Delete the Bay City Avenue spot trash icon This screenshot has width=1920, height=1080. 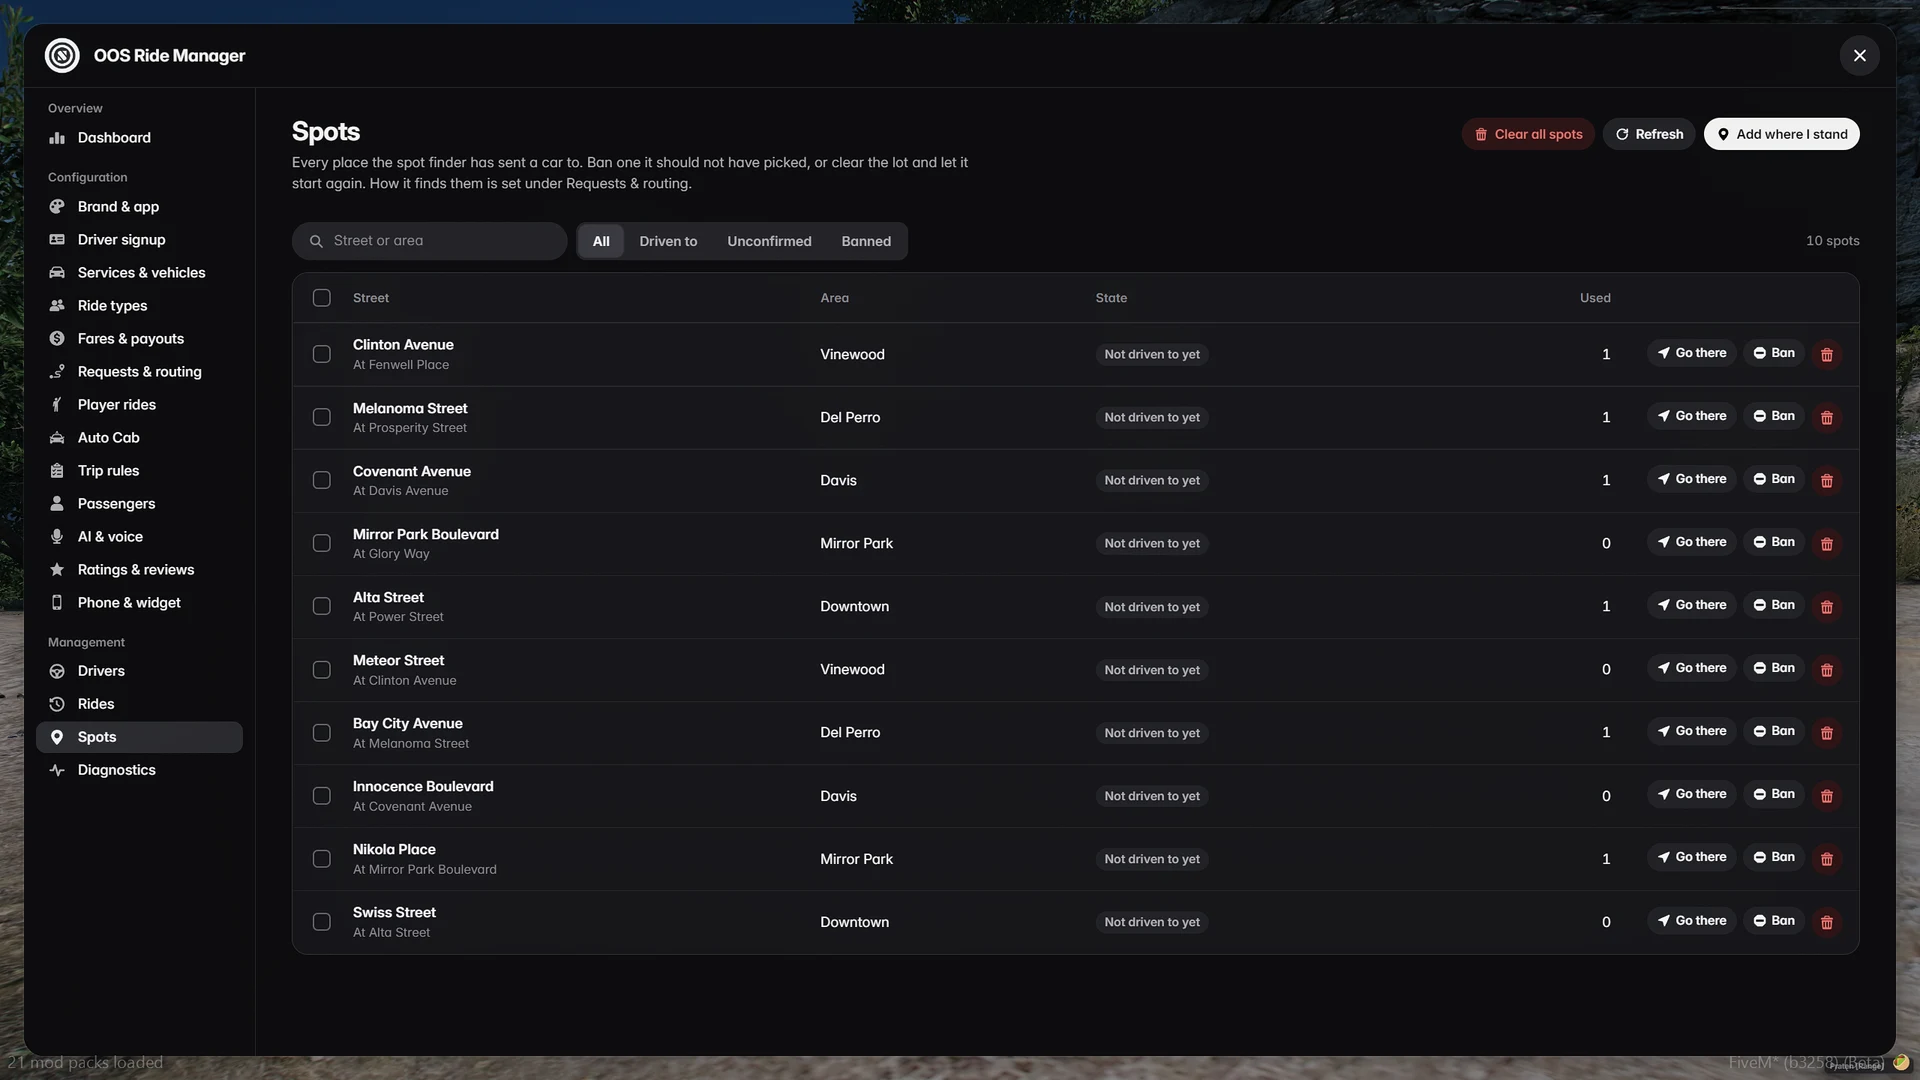click(1827, 732)
